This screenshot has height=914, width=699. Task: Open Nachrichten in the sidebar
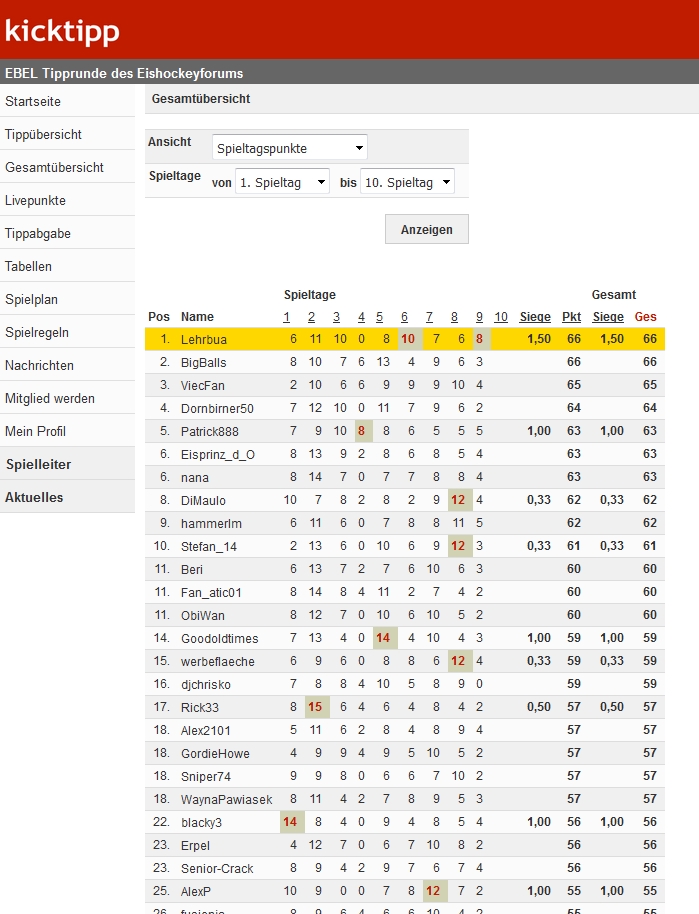tap(39, 365)
